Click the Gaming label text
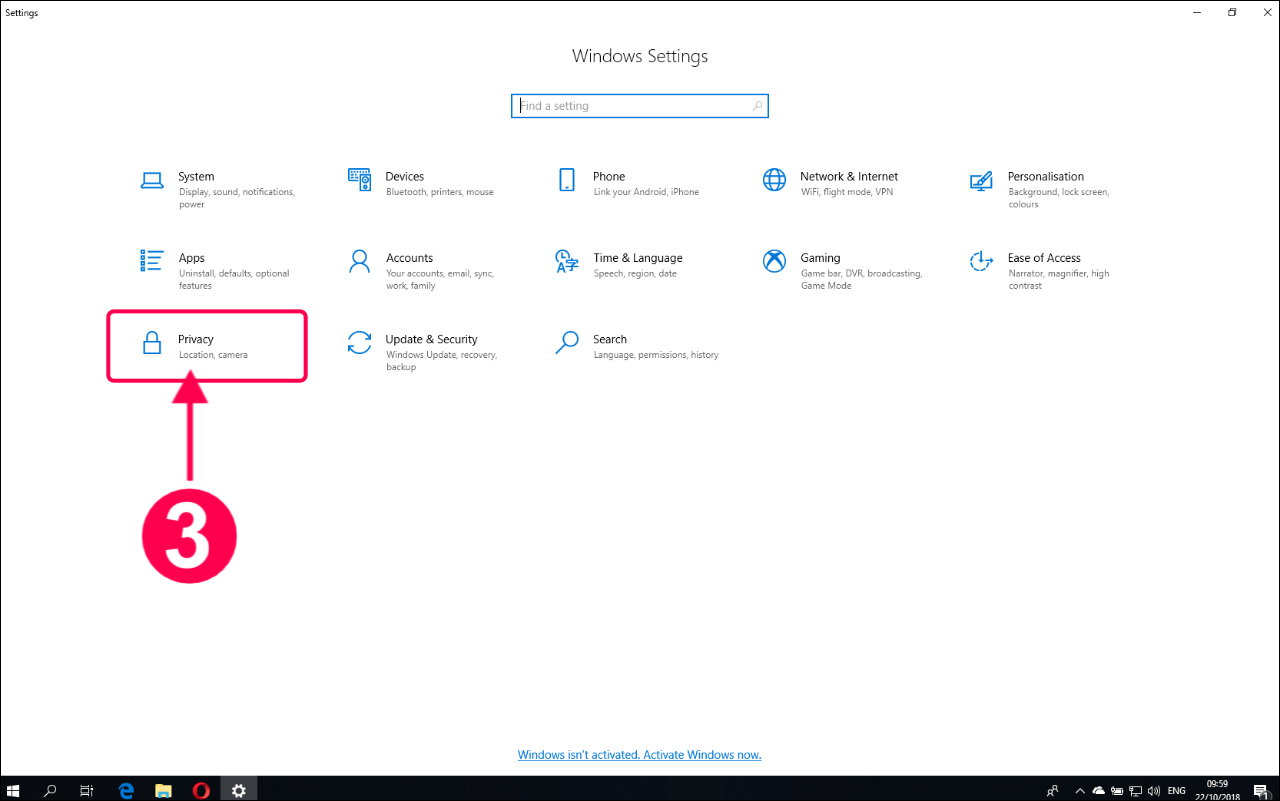The width and height of the screenshot is (1280, 801). (820, 258)
